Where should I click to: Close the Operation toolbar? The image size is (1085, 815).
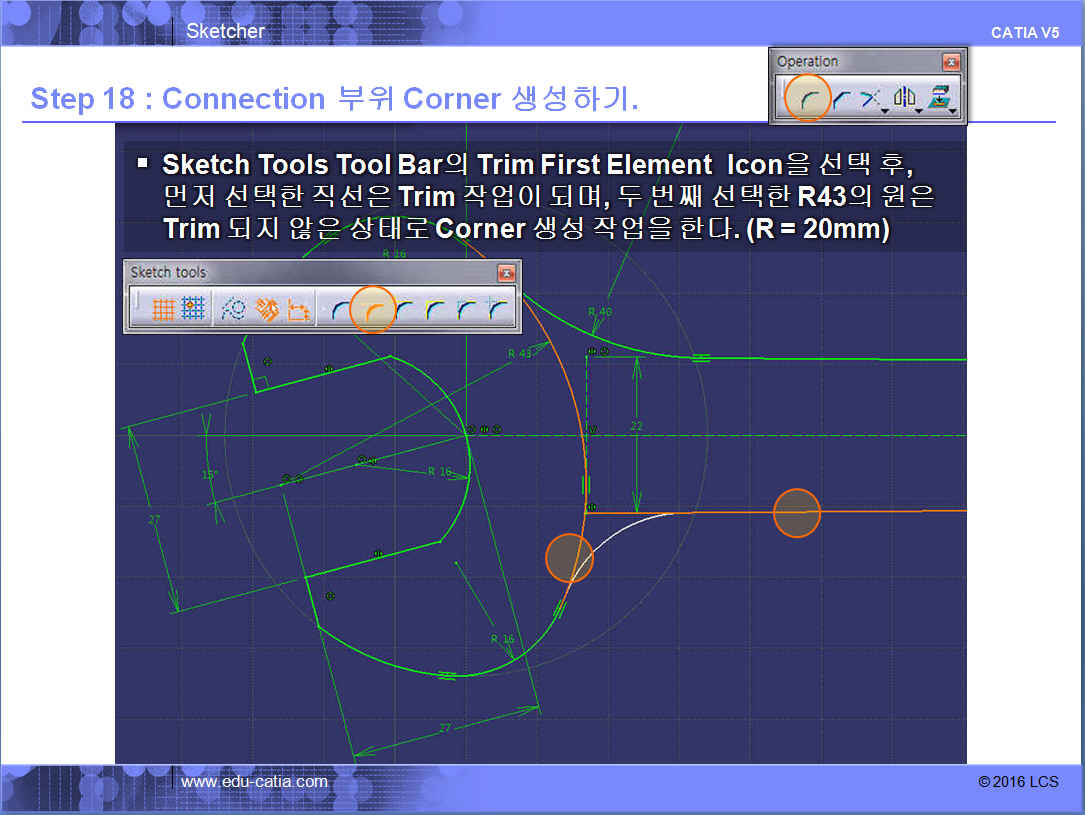tap(950, 62)
